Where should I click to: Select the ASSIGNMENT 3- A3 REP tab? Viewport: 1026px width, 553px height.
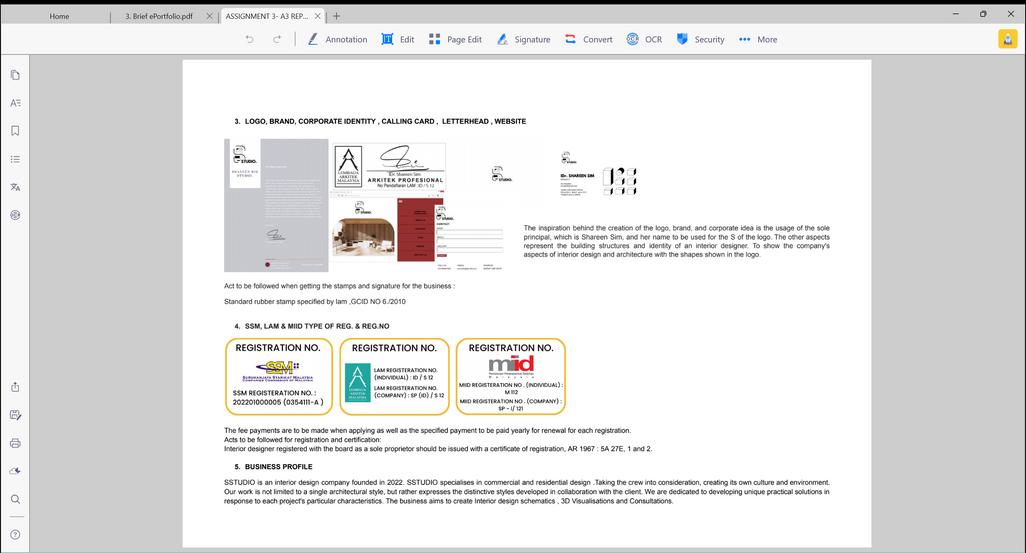click(x=266, y=16)
